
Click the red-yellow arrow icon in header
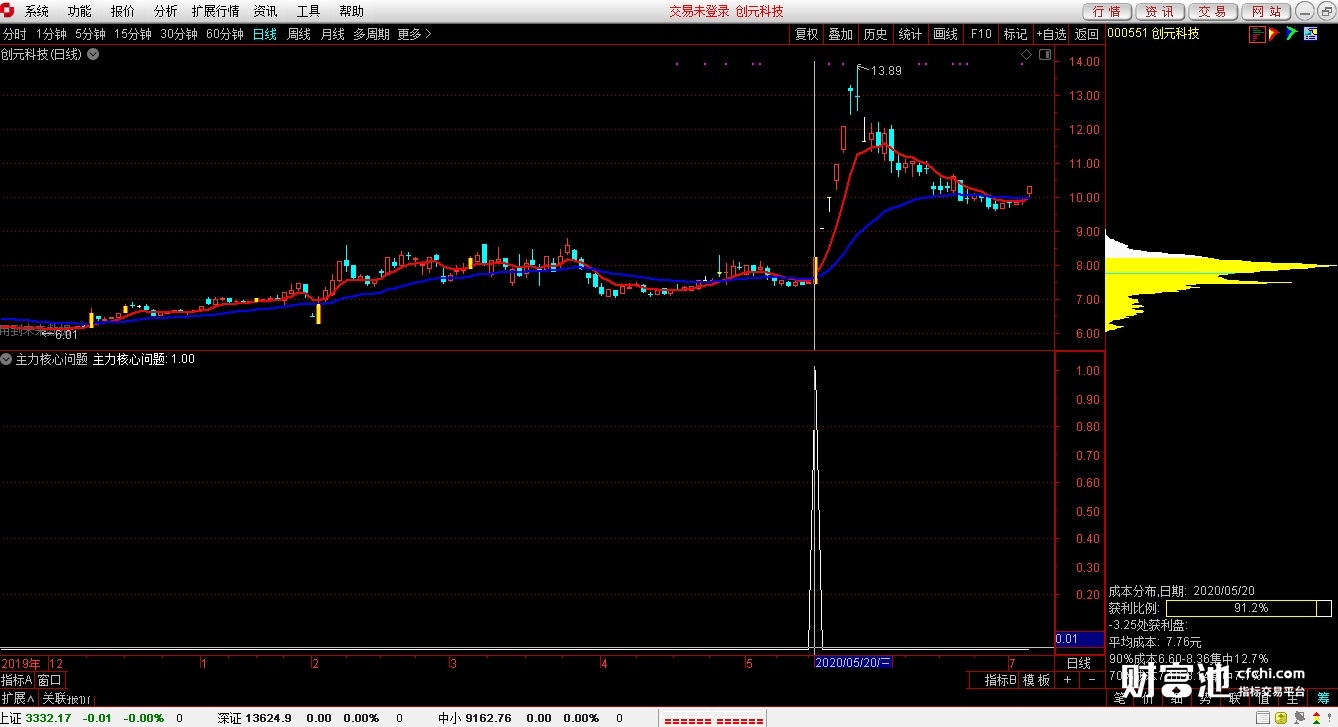1275,34
